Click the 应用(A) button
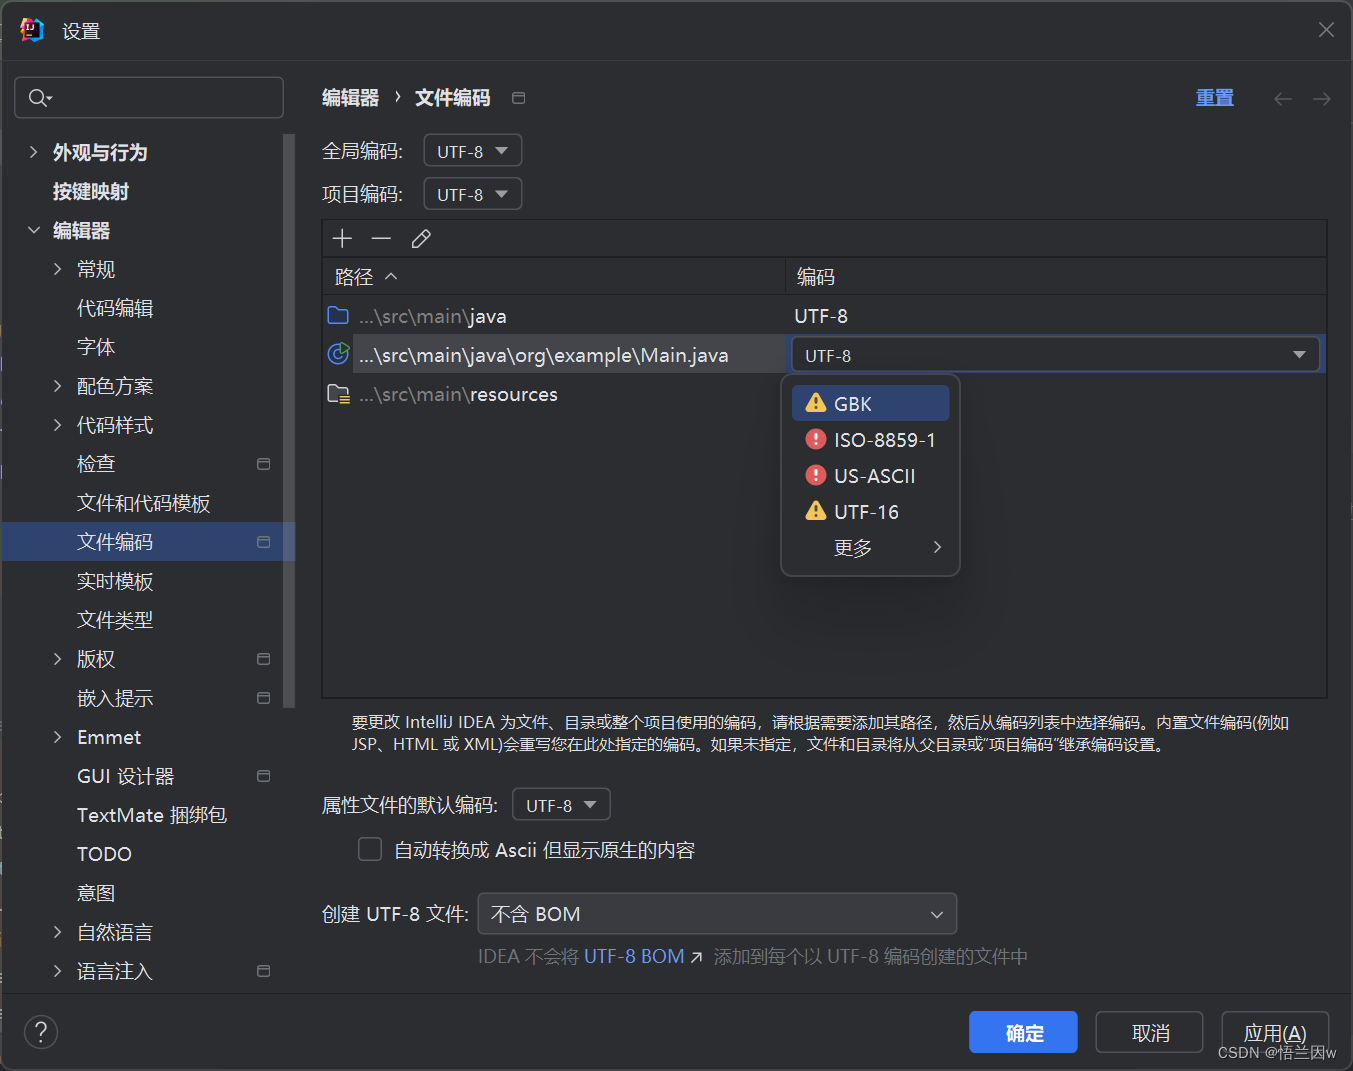1353x1071 pixels. point(1275,1032)
